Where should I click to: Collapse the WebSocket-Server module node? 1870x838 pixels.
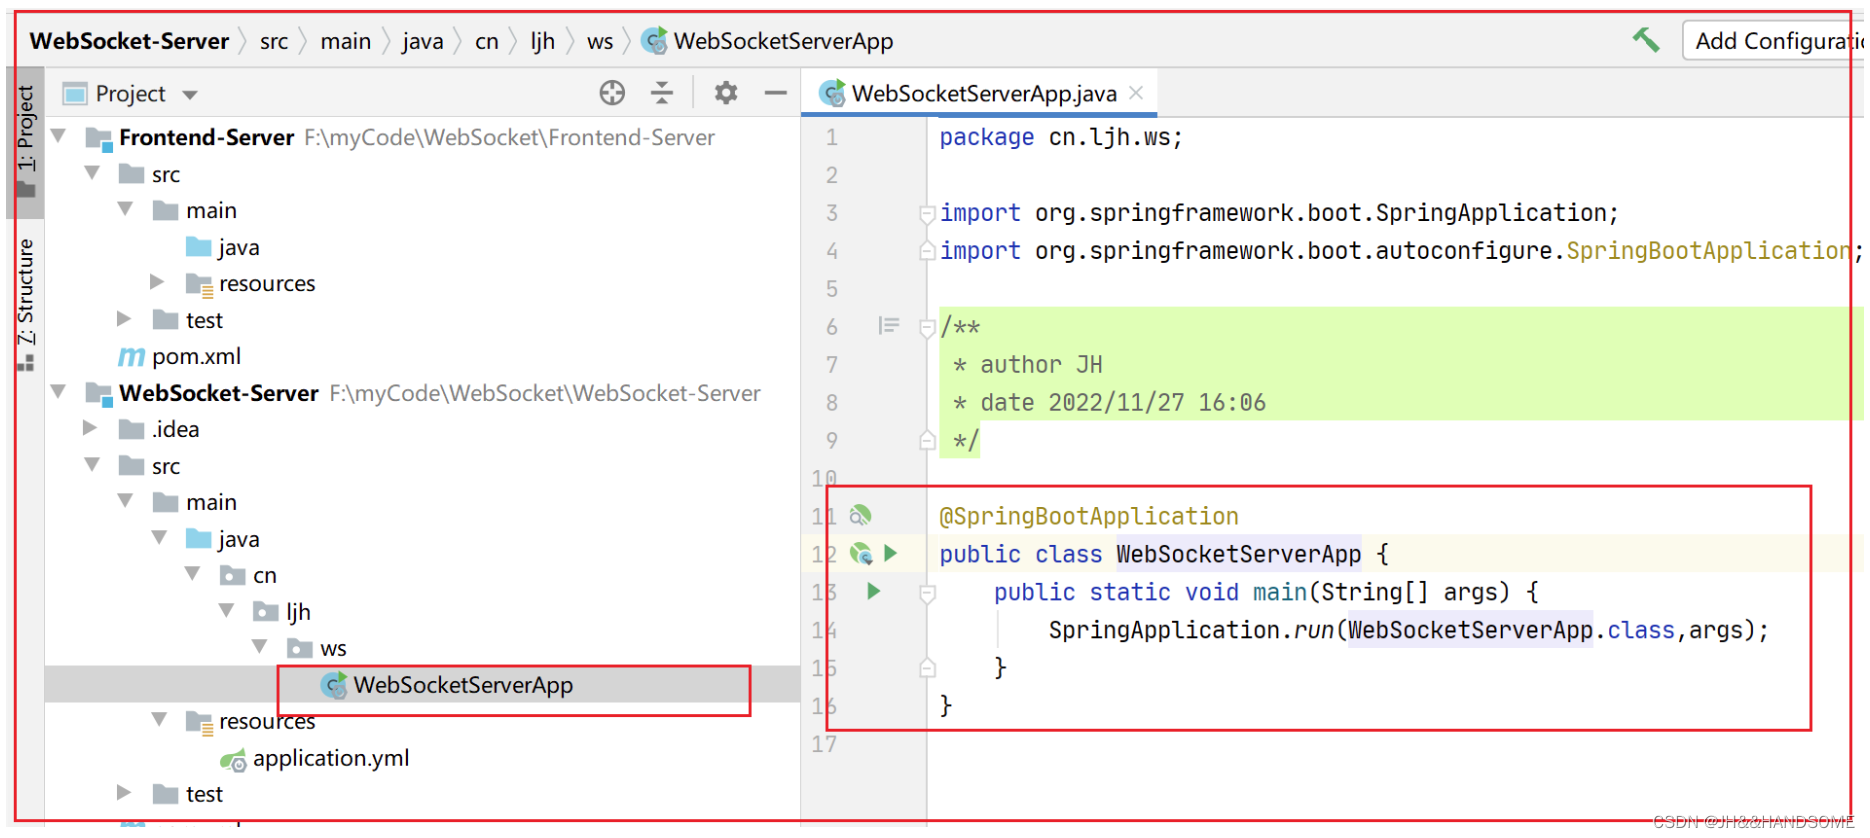tap(59, 392)
